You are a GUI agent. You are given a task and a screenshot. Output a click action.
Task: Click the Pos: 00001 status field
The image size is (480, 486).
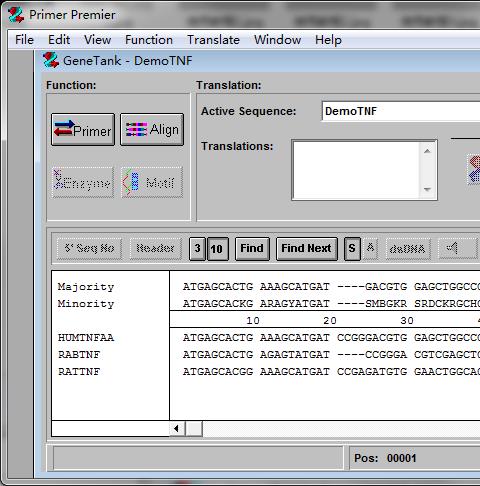tap(385, 458)
